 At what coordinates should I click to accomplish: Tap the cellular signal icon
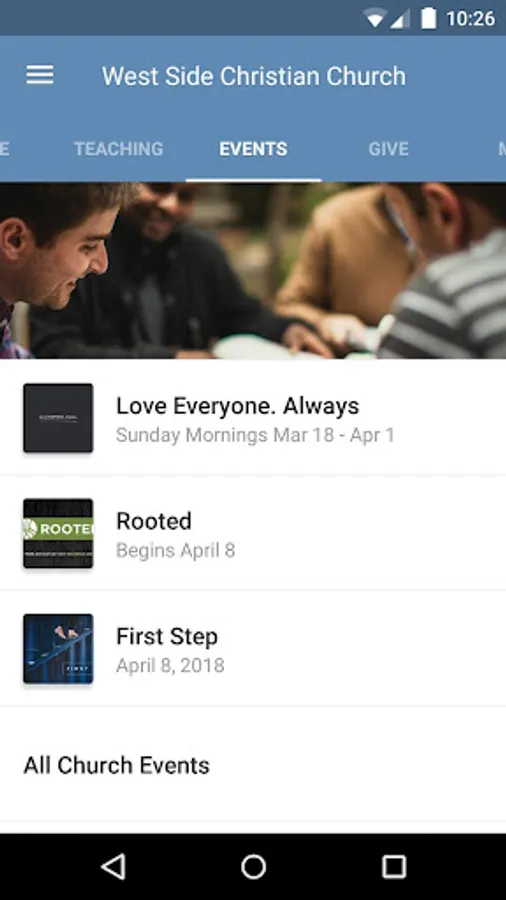pos(400,19)
